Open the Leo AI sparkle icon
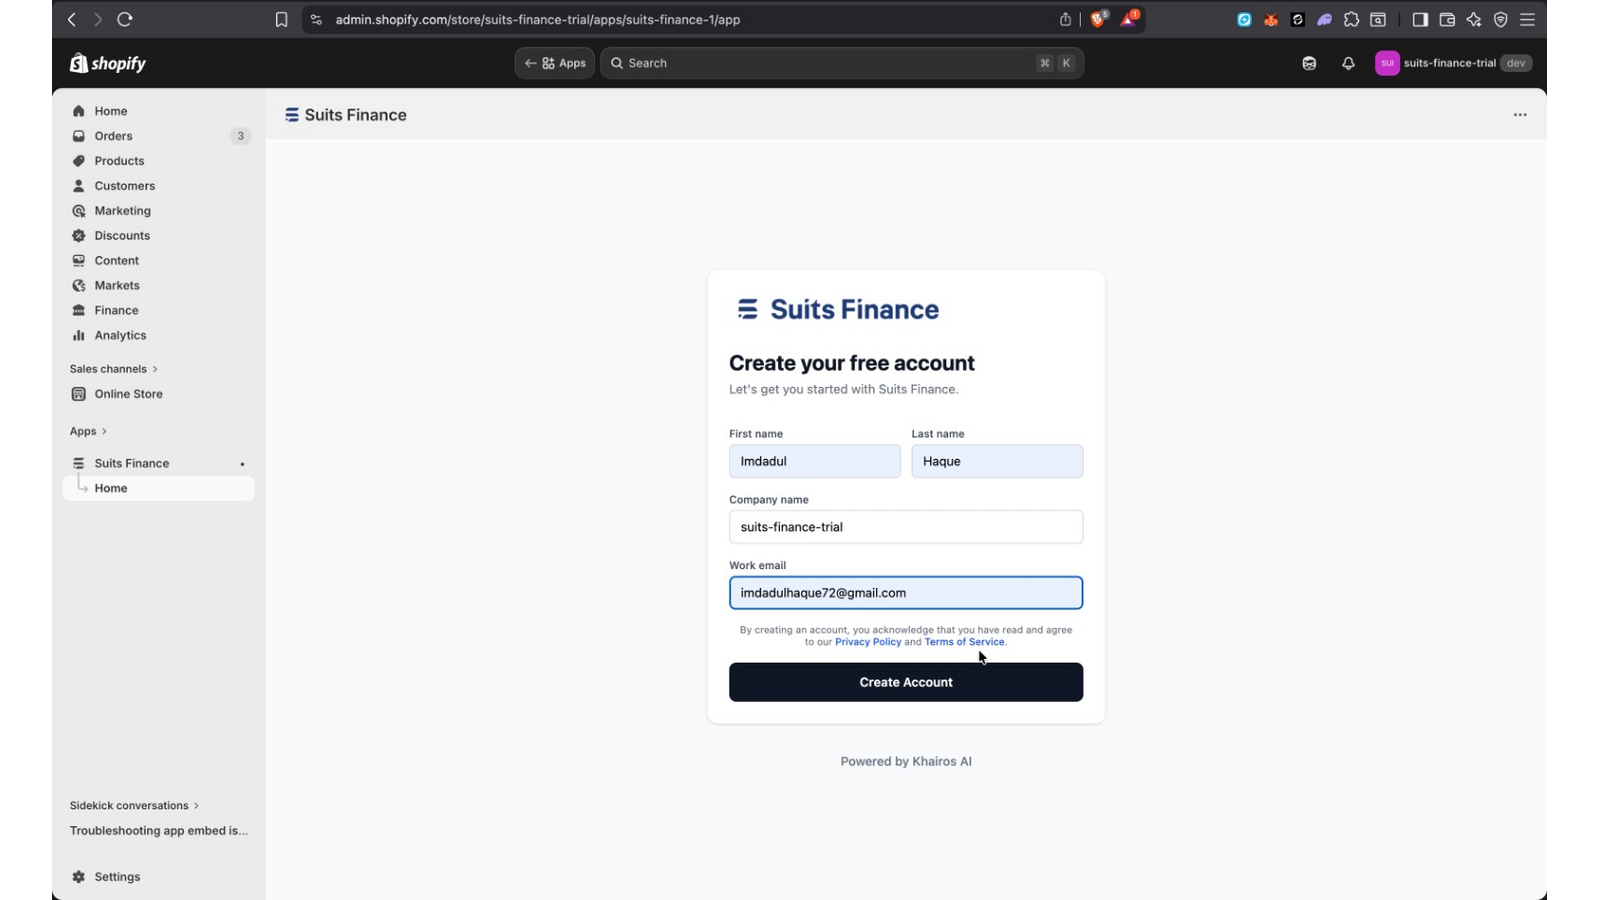Image resolution: width=1600 pixels, height=900 pixels. (1474, 19)
